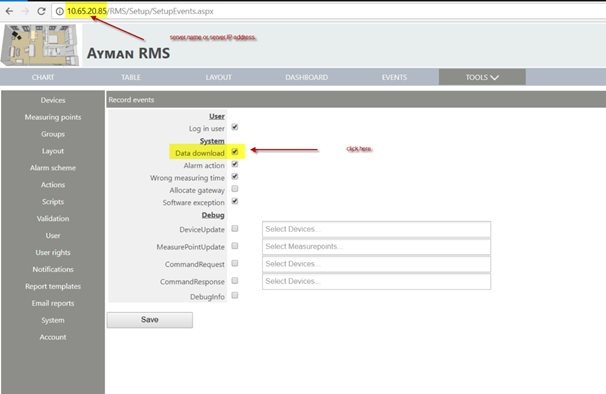Click the floor plan logo image
The height and width of the screenshot is (394, 606).
pyautogui.click(x=41, y=45)
